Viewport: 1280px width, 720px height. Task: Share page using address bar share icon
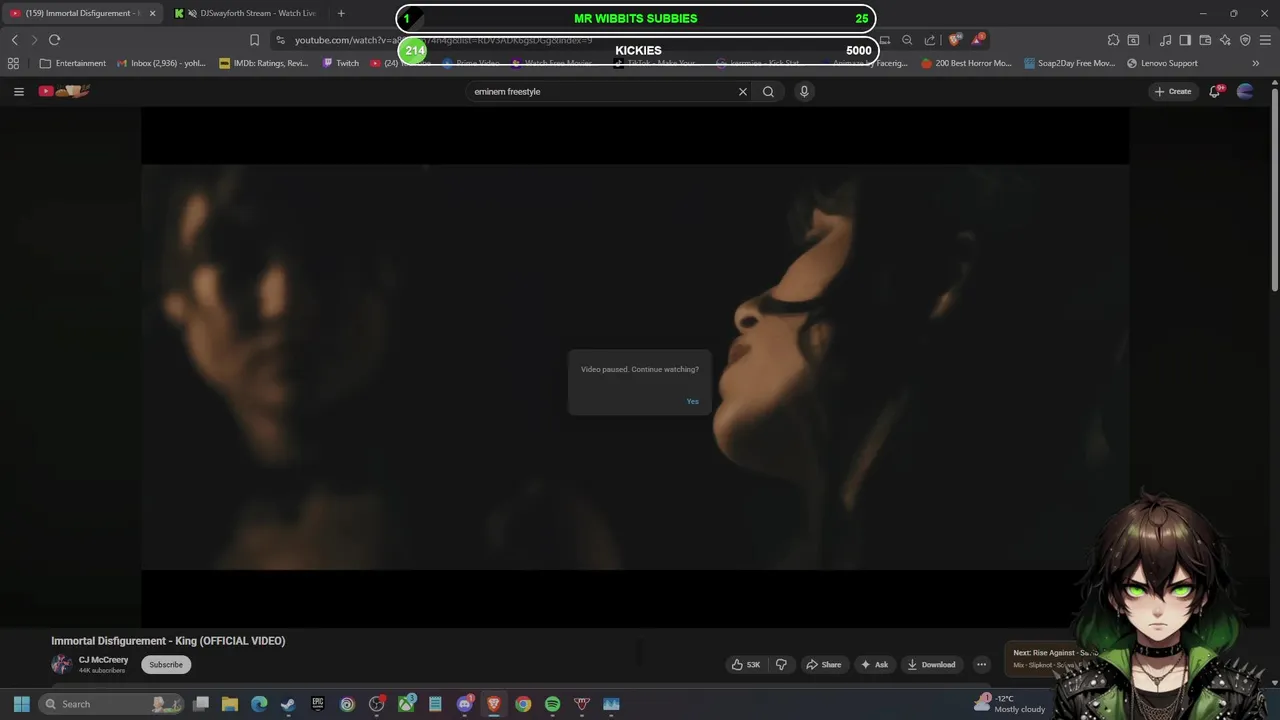click(930, 40)
